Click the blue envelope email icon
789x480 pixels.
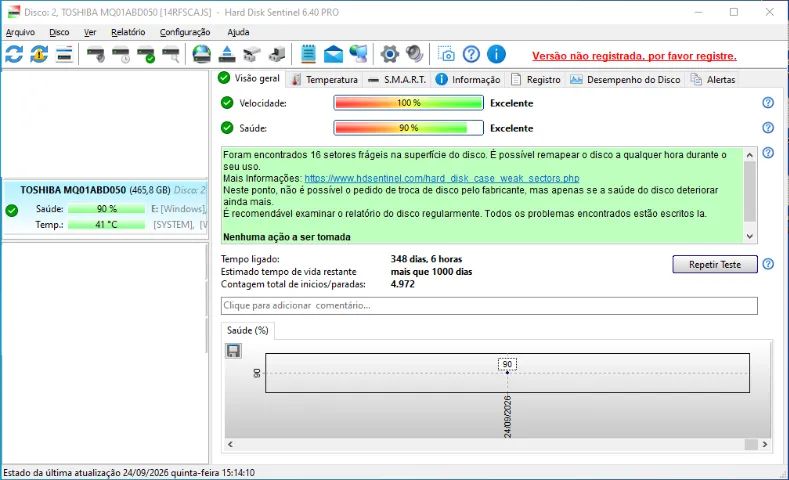click(x=333, y=54)
